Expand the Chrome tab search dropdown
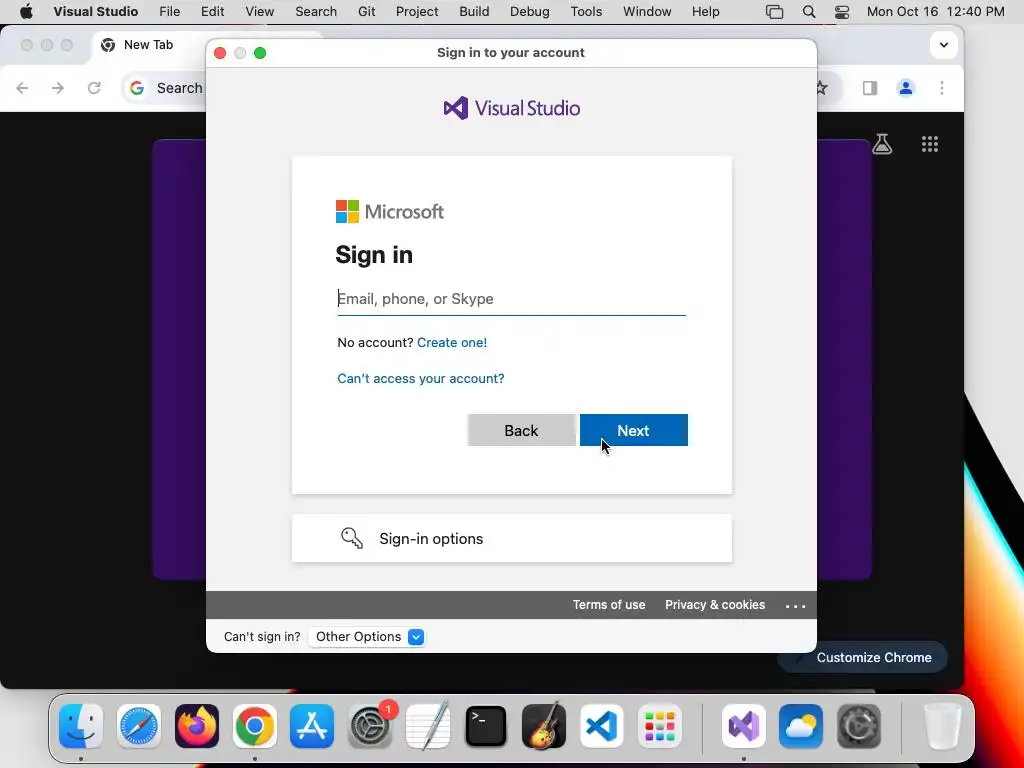This screenshot has height=768, width=1024. click(x=943, y=45)
